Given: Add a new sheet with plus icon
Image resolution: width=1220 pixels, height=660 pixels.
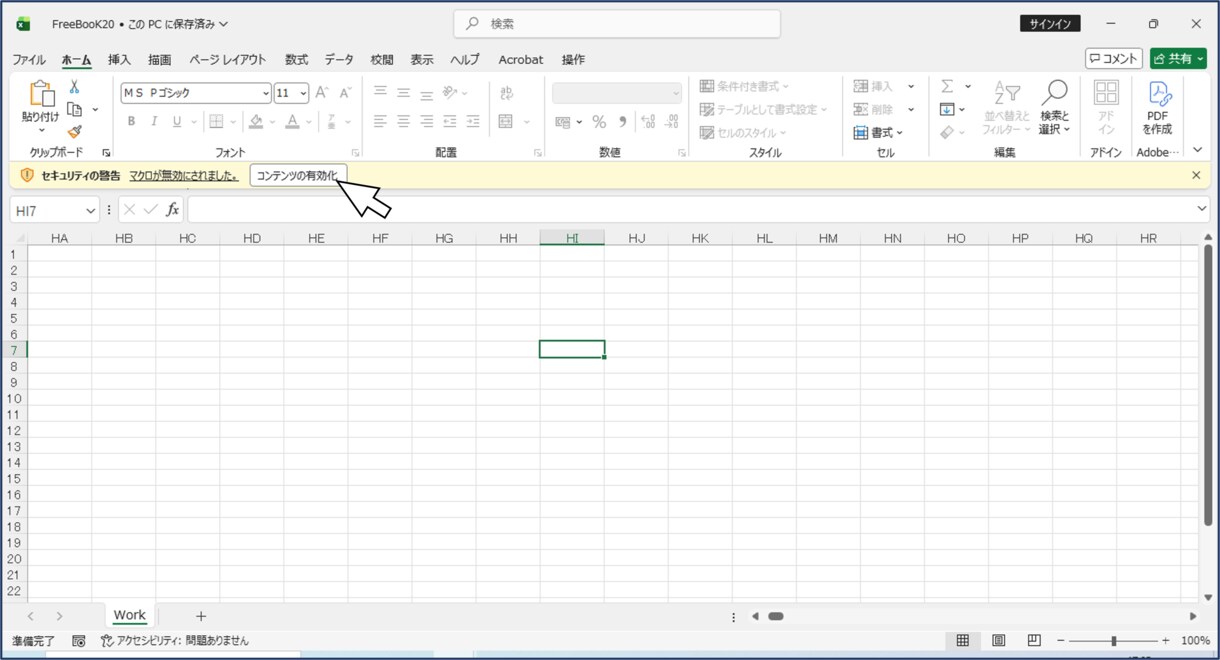Looking at the screenshot, I should (x=201, y=616).
